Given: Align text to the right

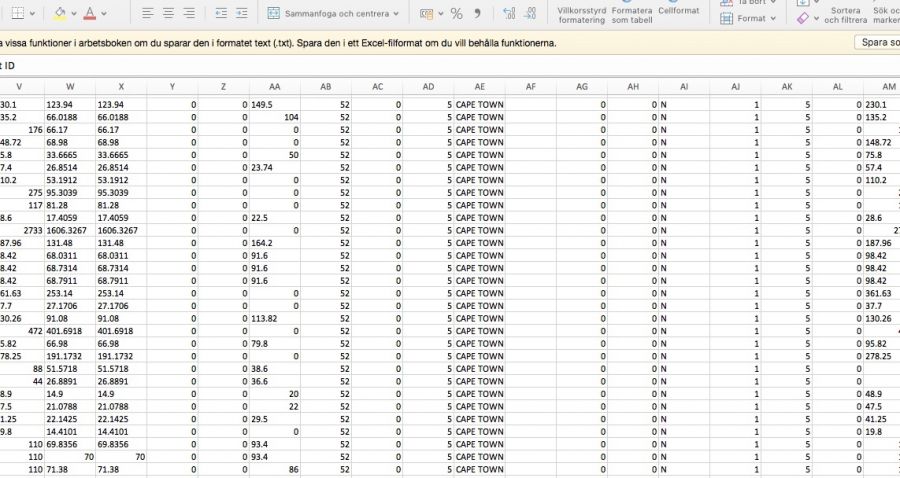Looking at the screenshot, I should click(x=189, y=13).
